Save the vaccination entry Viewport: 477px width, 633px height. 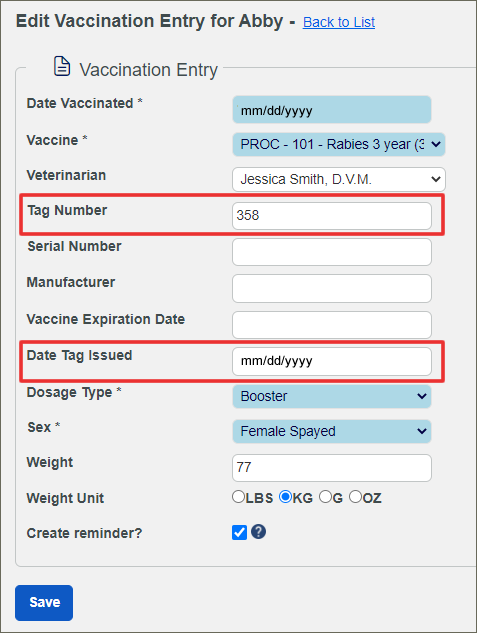44,603
